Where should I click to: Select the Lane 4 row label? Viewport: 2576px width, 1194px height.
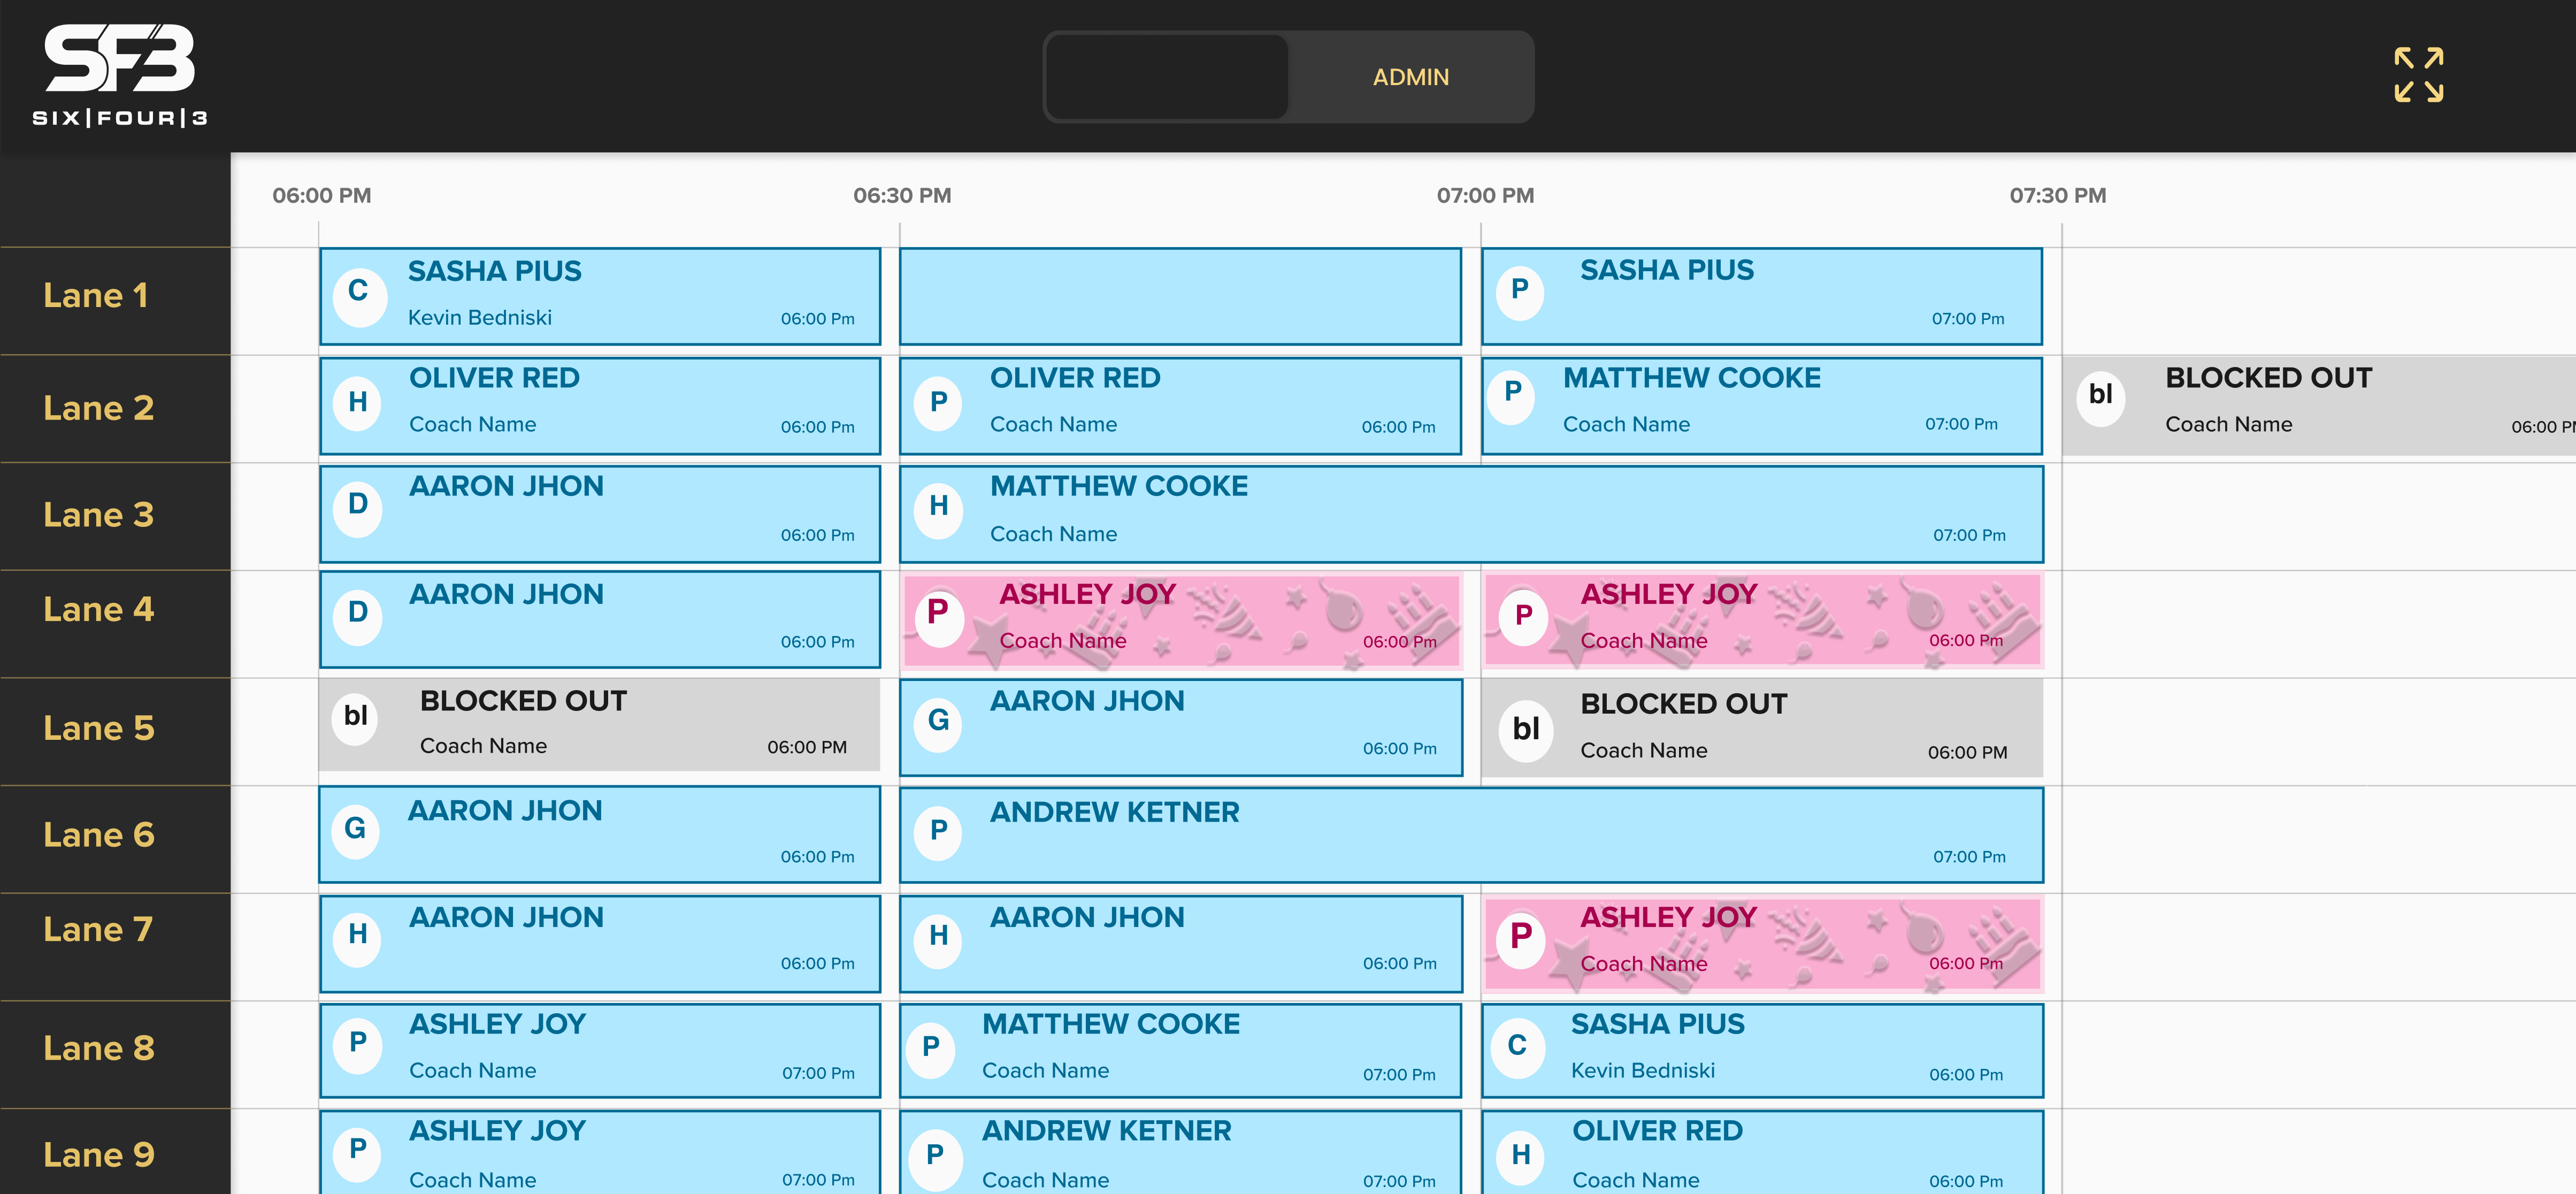tap(98, 610)
